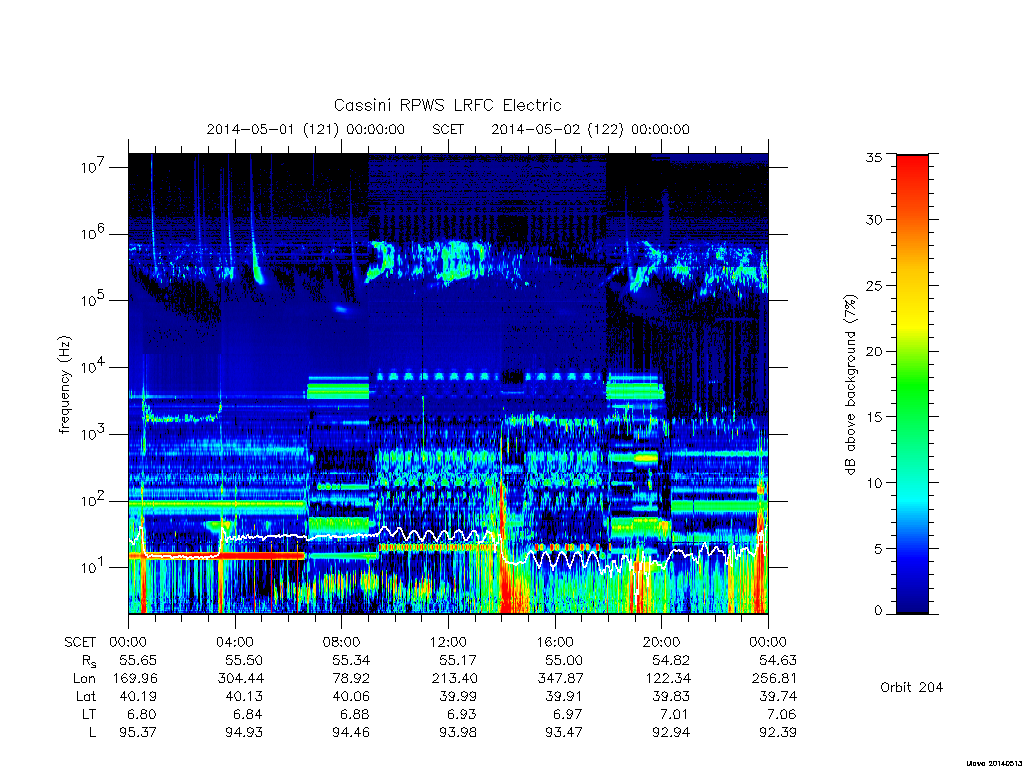Viewport: 1024px width, 768px height.
Task: Click the Lon value 213.40
Action: click(x=455, y=679)
